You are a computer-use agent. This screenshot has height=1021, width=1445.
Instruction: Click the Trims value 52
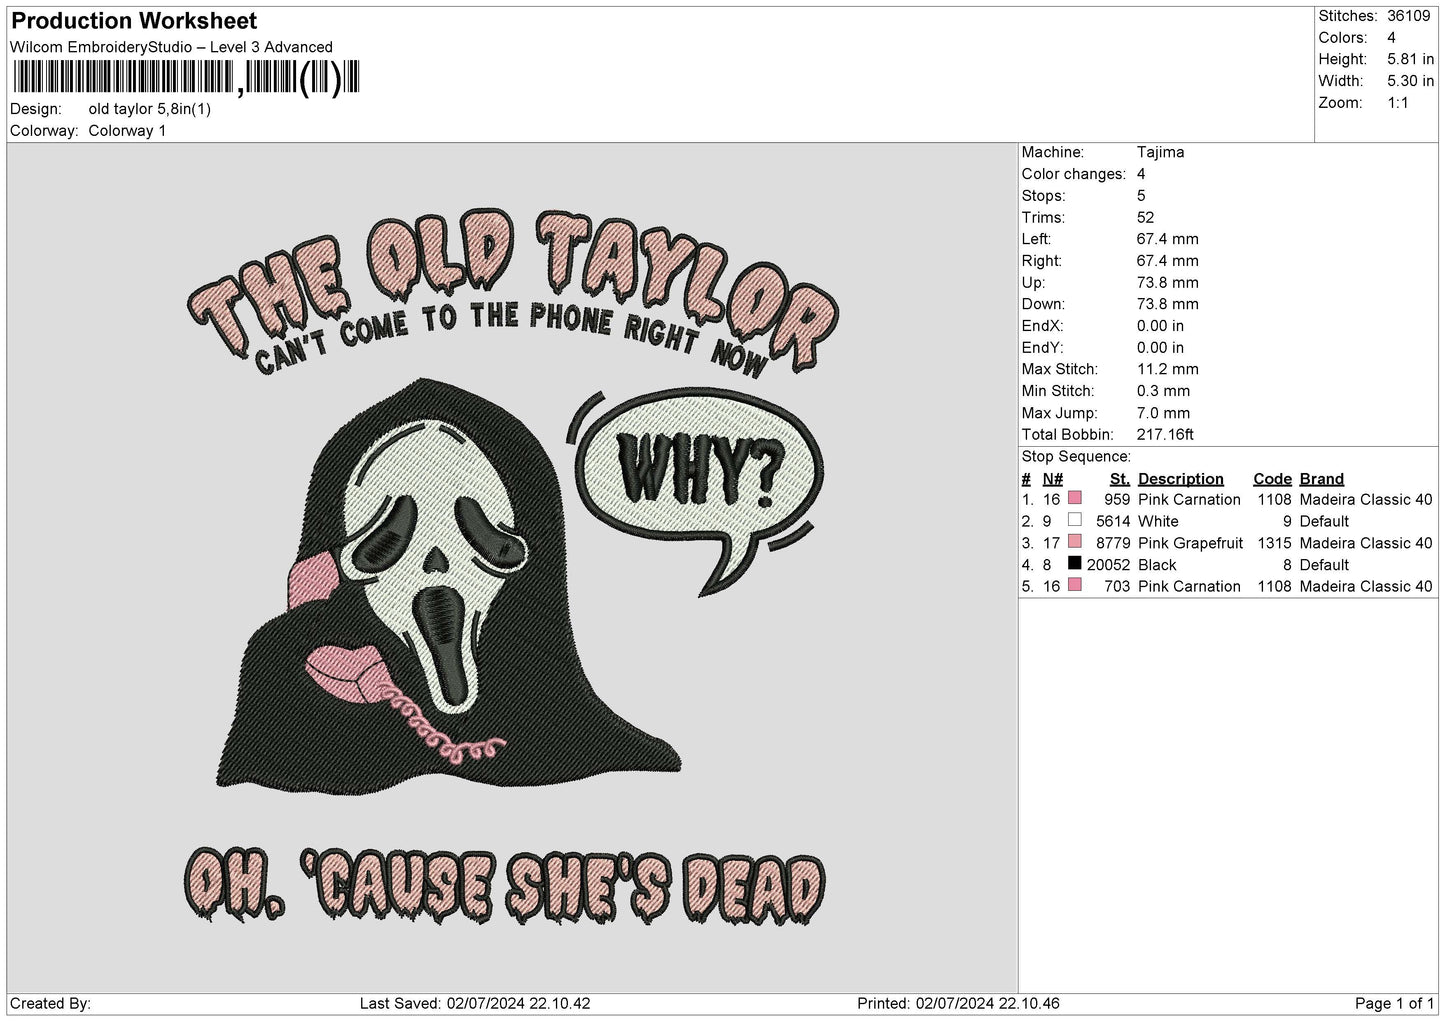(1146, 217)
